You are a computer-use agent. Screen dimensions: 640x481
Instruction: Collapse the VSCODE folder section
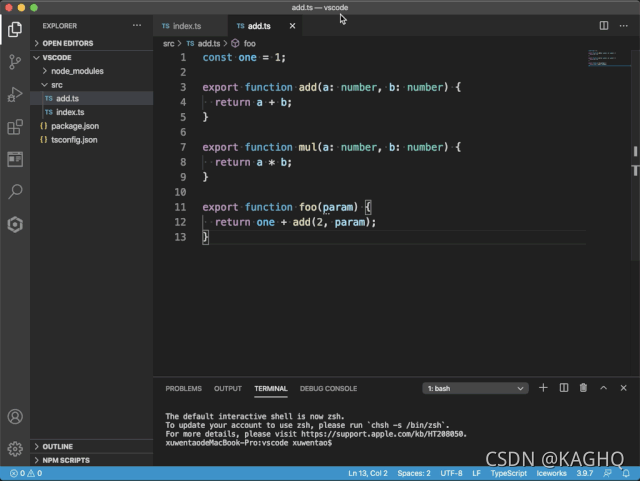(x=92, y=58)
